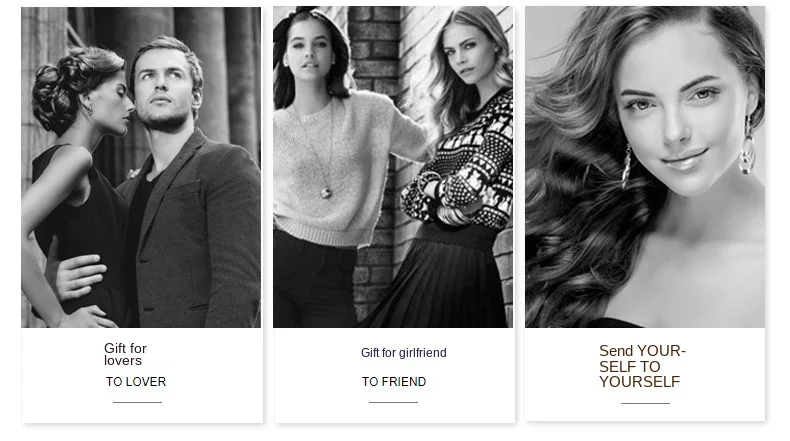Image resolution: width=790 pixels, height=441 pixels.
Task: Click the word 'YOURSELF' on the last line
Action: [x=640, y=382]
